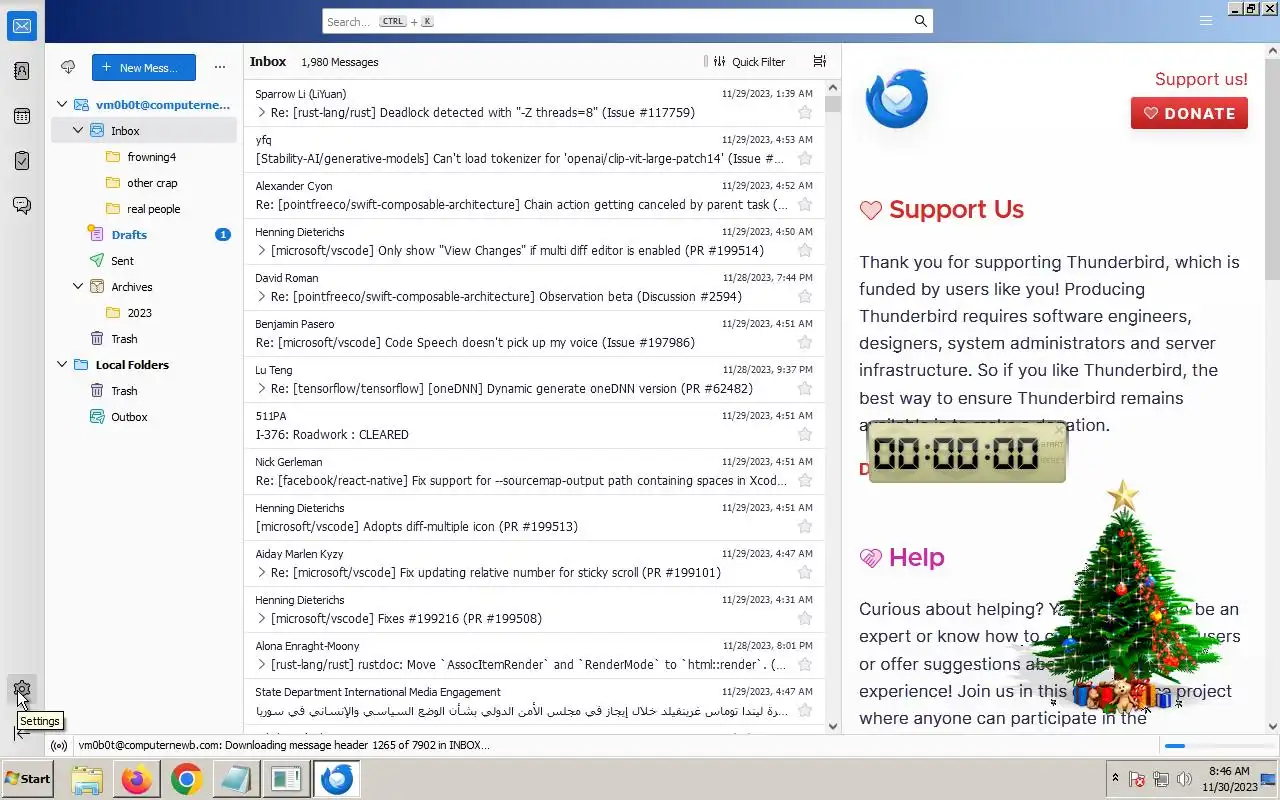
Task: Open the Address Book space
Action: point(22,71)
